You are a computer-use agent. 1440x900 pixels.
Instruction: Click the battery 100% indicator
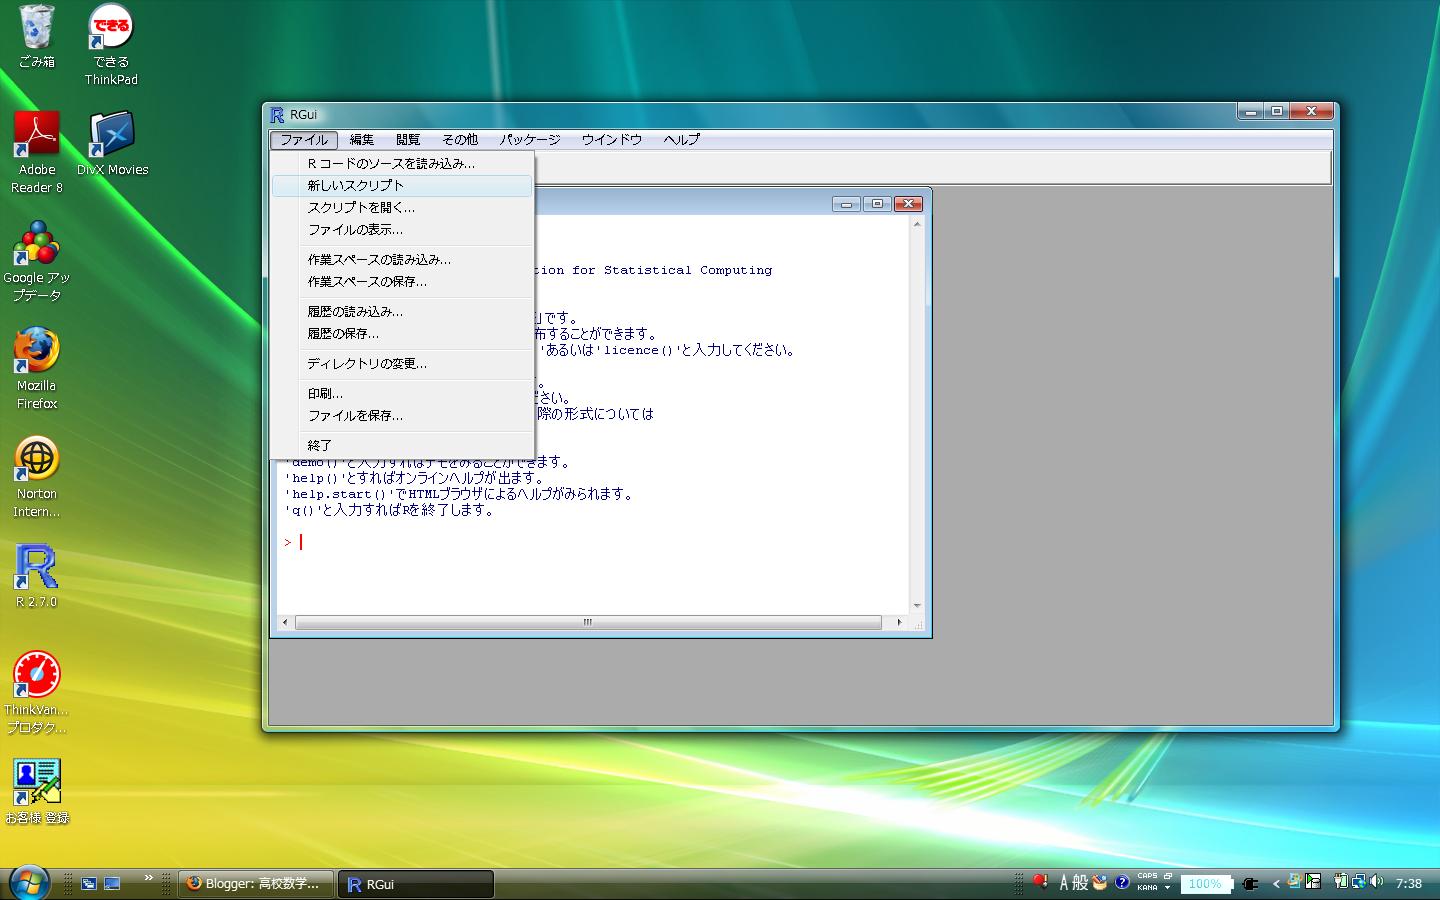coord(1205,884)
